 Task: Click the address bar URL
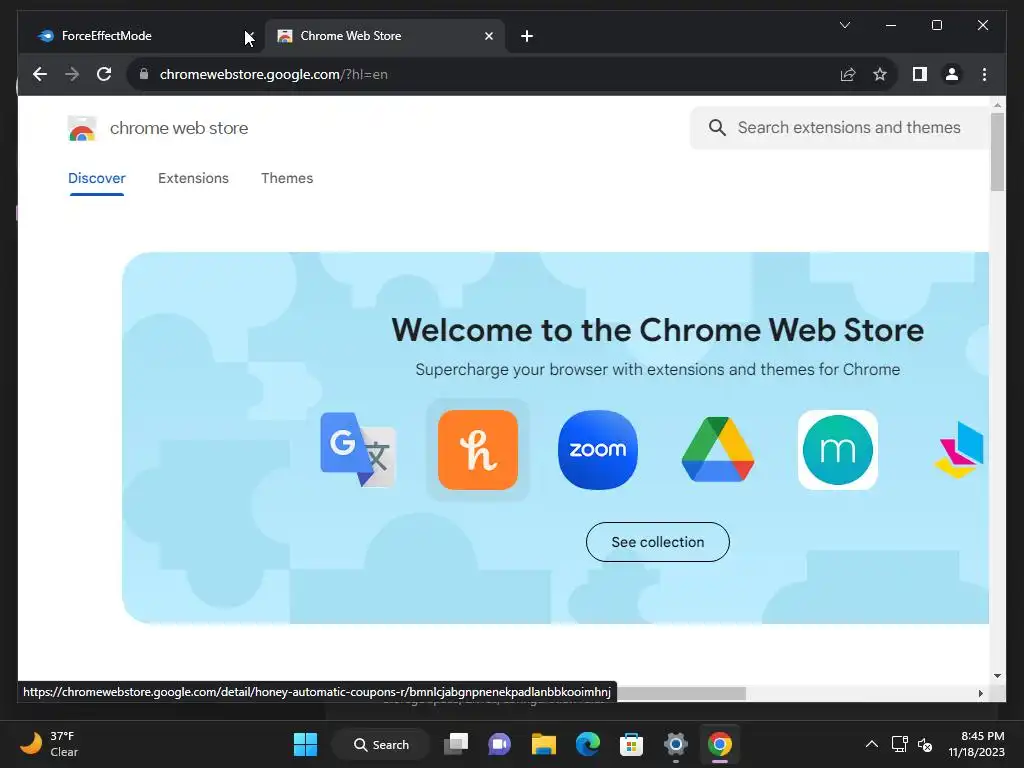(x=274, y=74)
